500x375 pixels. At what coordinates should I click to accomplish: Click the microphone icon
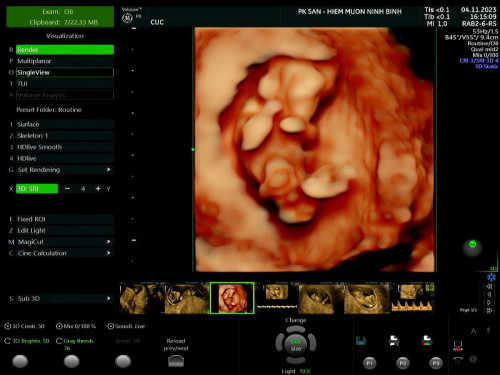click(x=488, y=331)
